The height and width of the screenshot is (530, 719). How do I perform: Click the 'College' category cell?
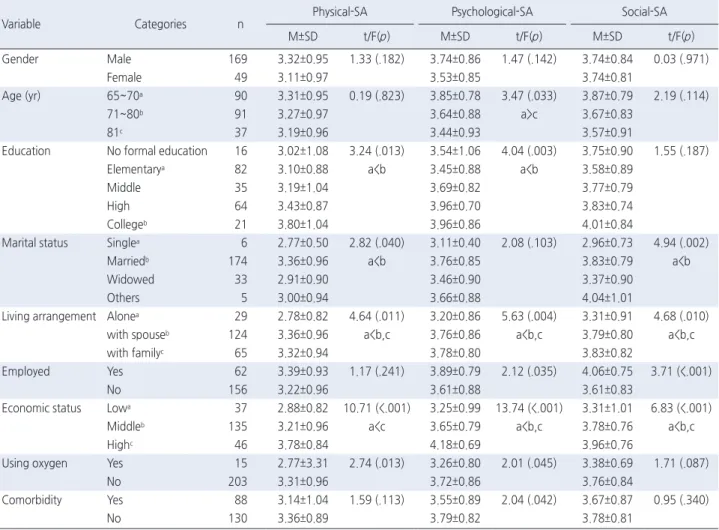[127, 224]
